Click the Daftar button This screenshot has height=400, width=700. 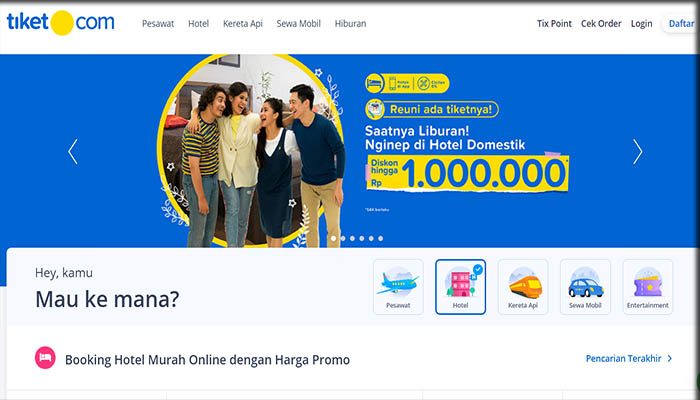coord(680,24)
